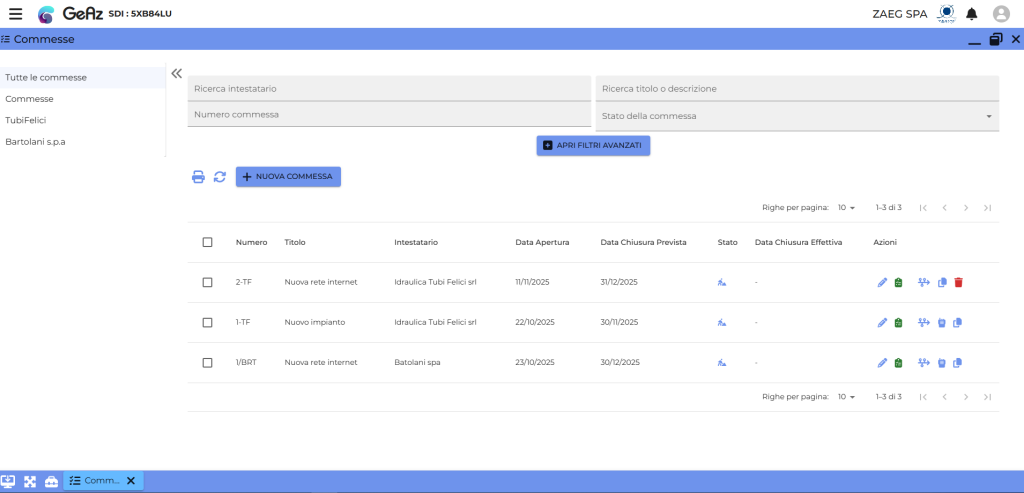Expand the top rows-per-page selector
The width and height of the screenshot is (1024, 493).
click(846, 208)
